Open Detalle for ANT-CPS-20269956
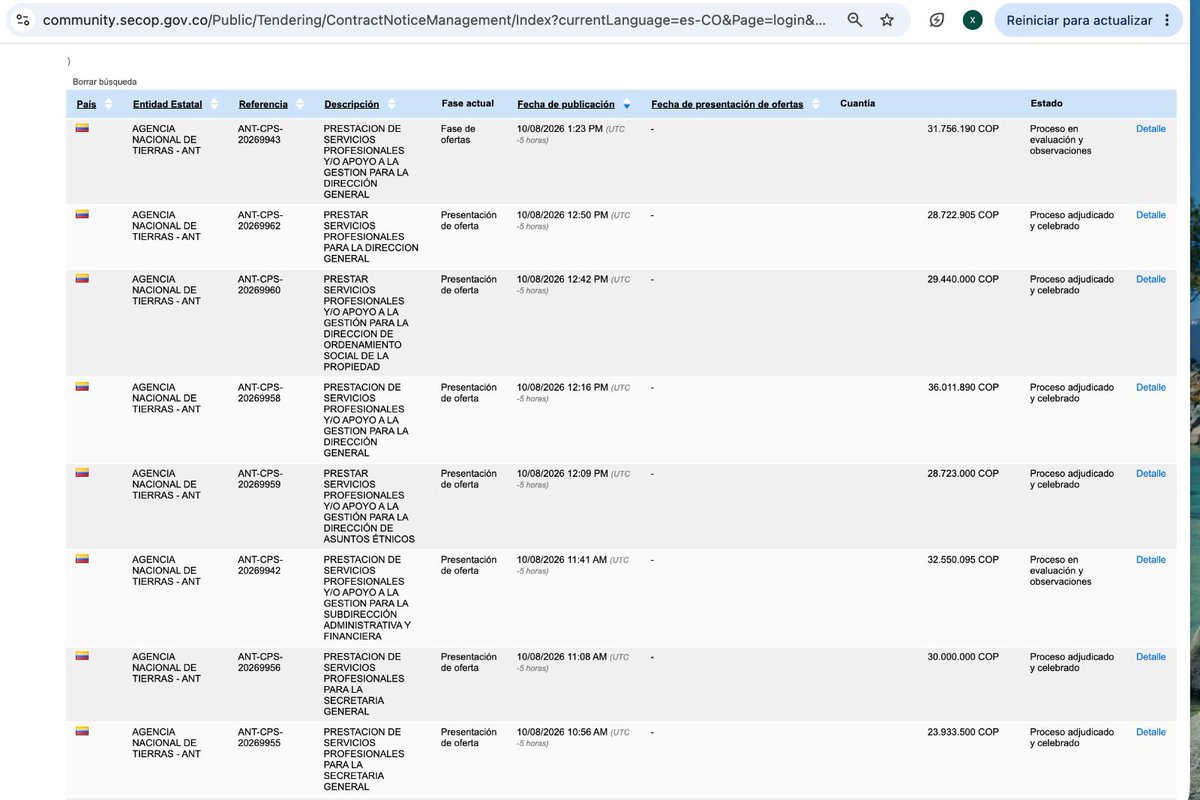The height and width of the screenshot is (800, 1200). point(1151,656)
